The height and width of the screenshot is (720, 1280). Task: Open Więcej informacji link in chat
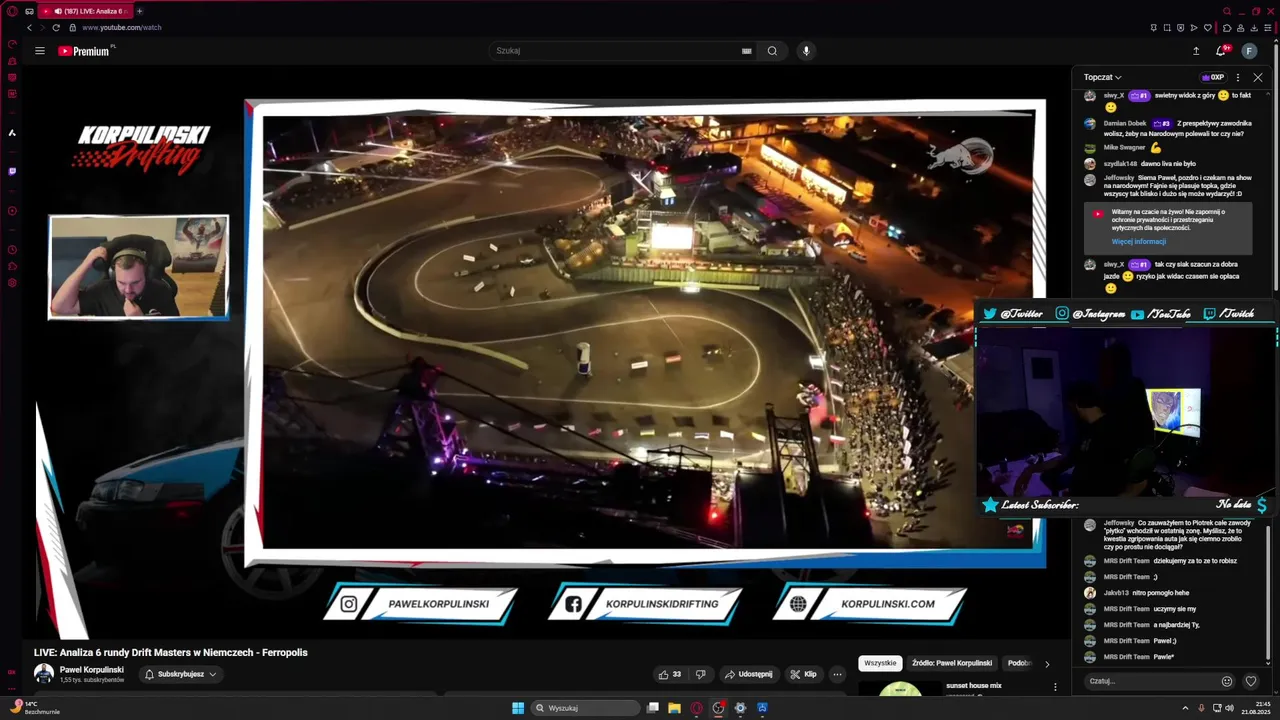pos(1138,242)
